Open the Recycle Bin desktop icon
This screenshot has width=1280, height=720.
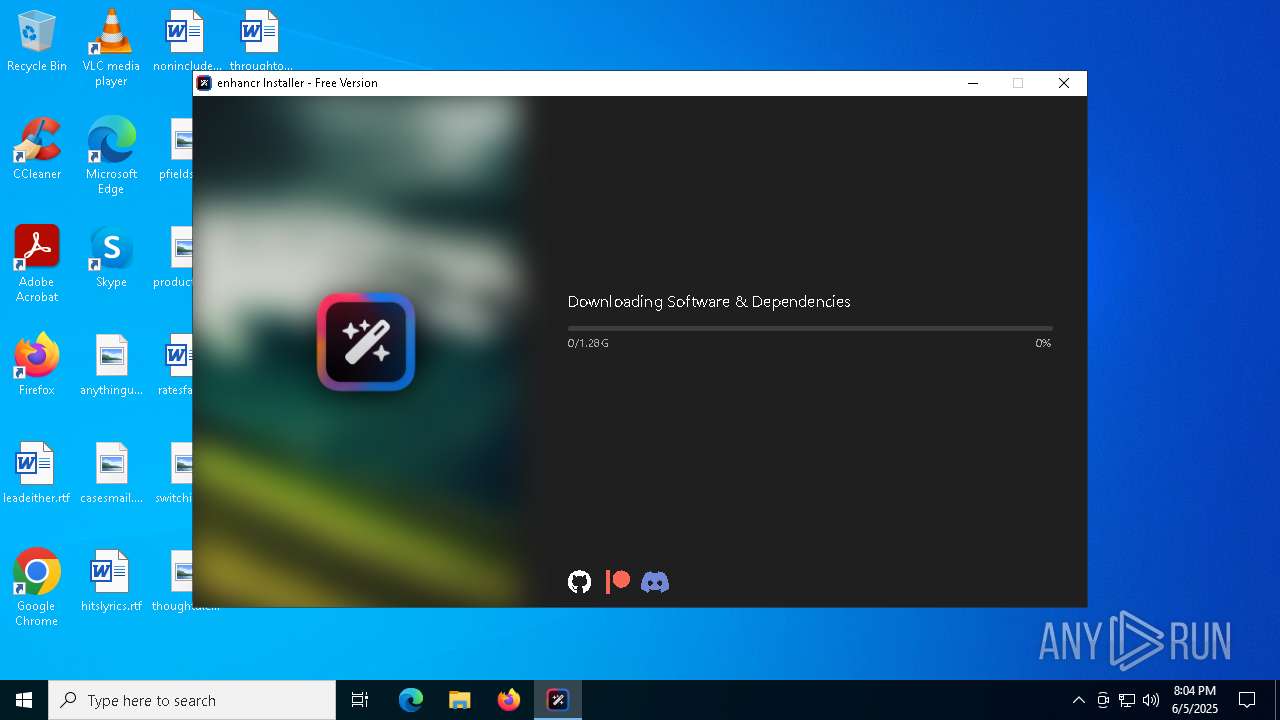pyautogui.click(x=37, y=42)
